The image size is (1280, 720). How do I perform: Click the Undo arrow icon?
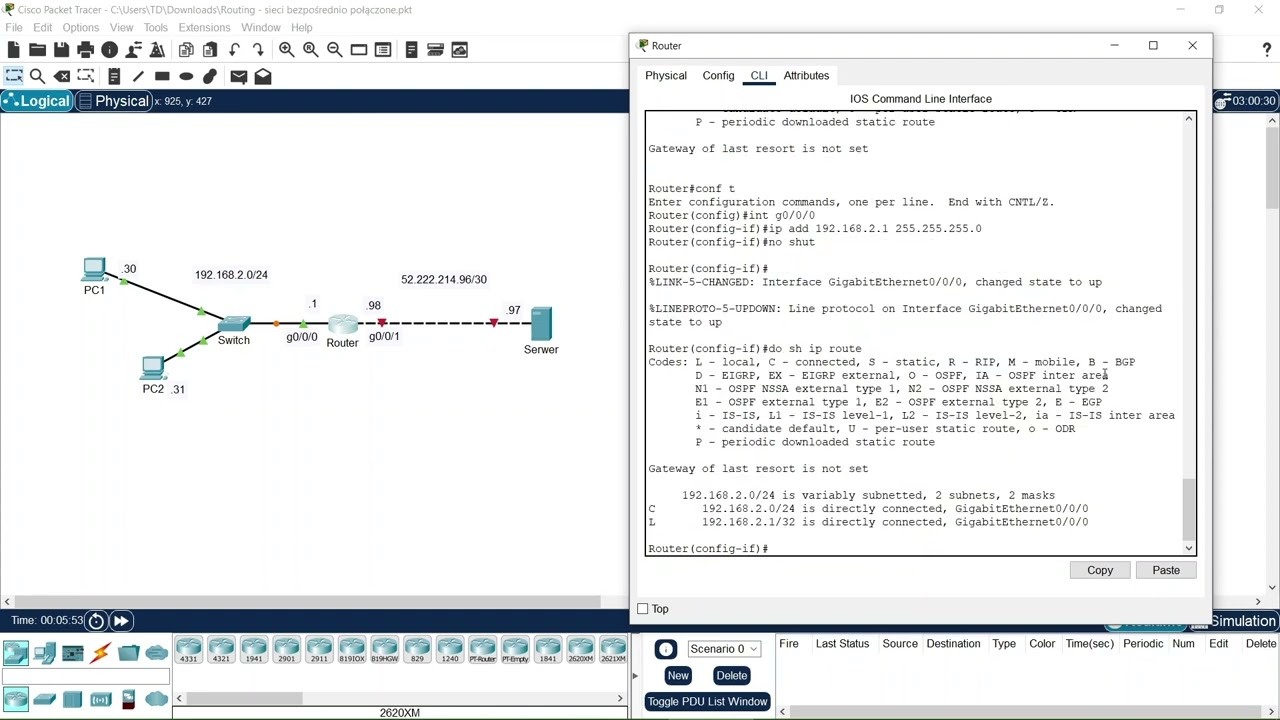(234, 49)
